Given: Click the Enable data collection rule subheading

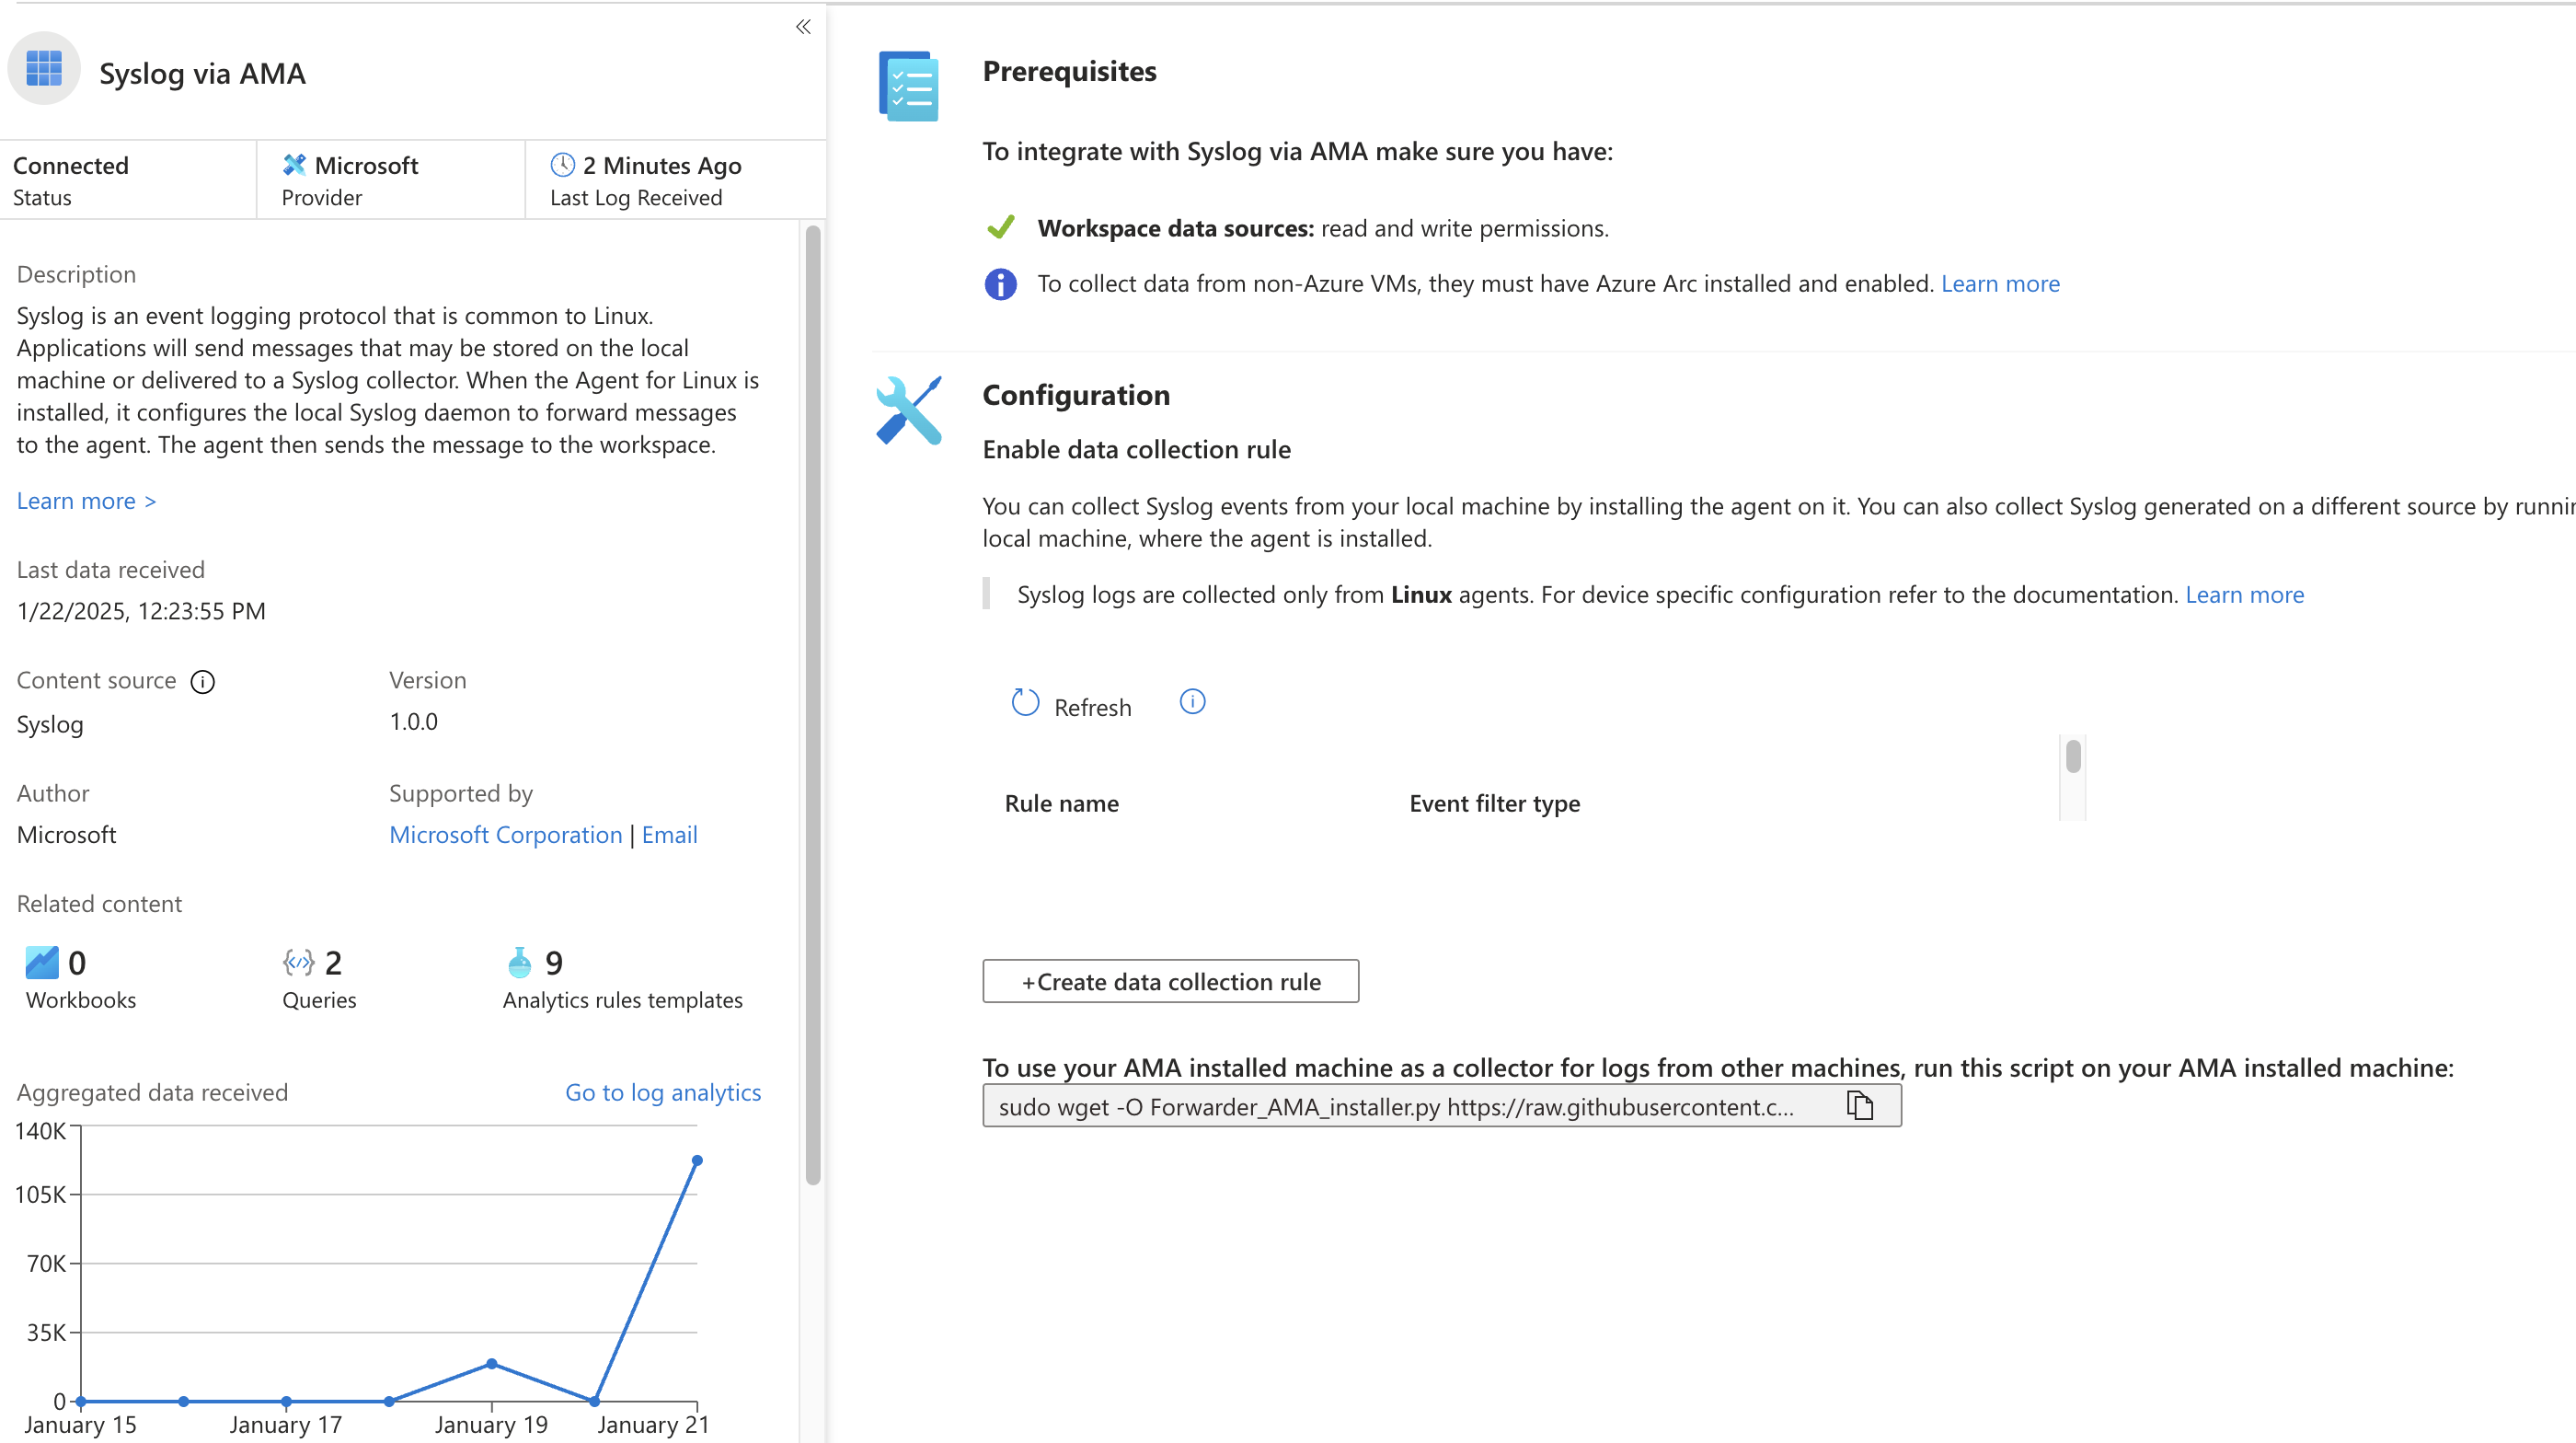Looking at the screenshot, I should [x=1136, y=450].
